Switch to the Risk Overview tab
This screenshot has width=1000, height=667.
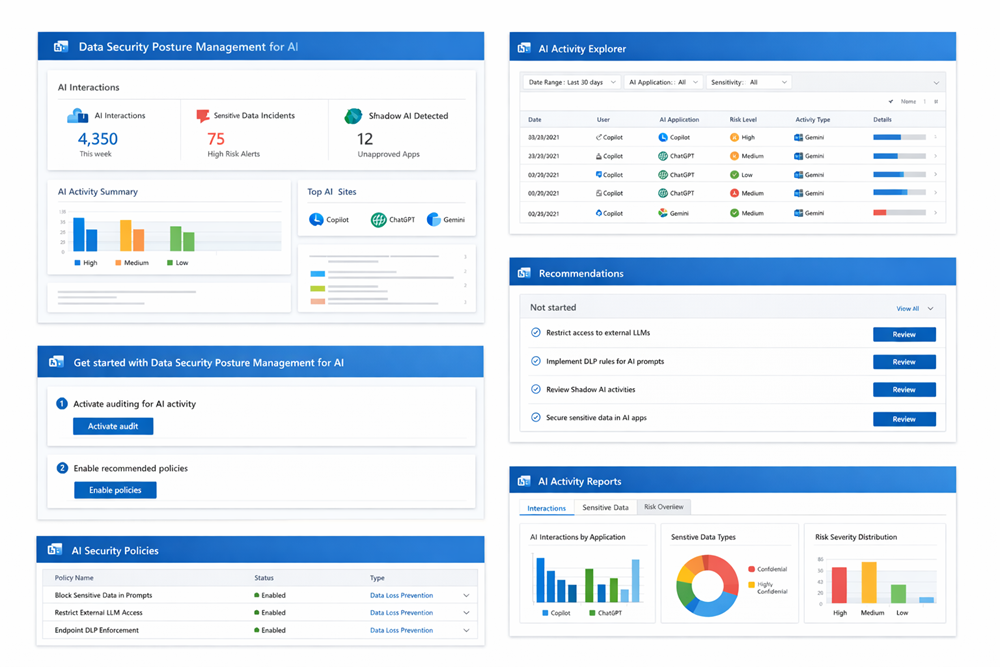point(663,507)
